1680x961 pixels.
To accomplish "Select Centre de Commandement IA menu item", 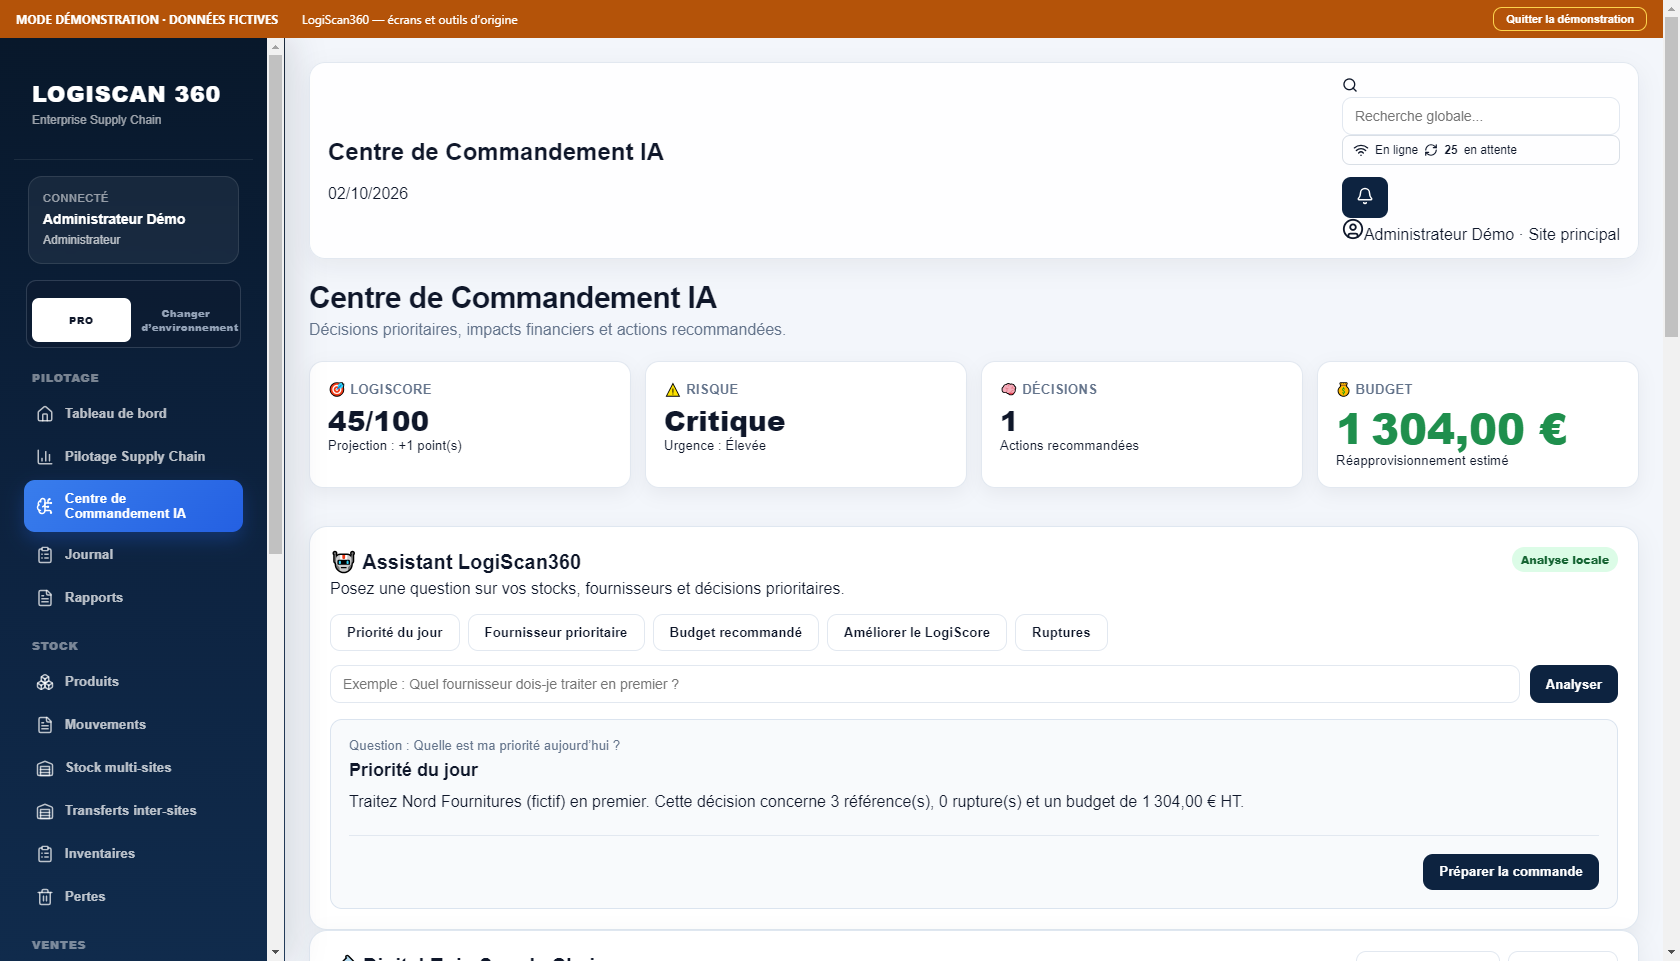I will 133,506.
